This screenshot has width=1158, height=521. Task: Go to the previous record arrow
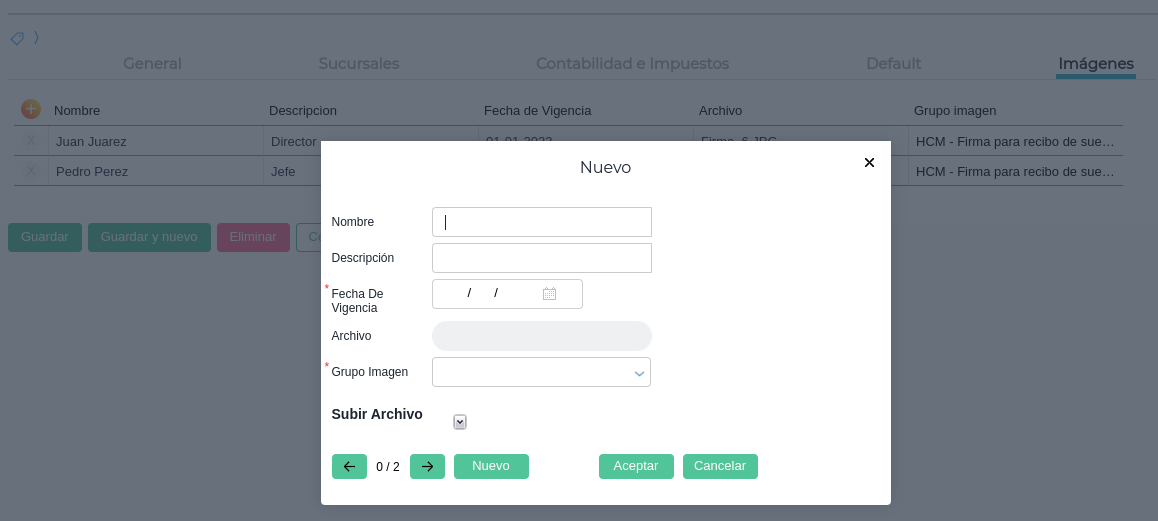click(349, 467)
